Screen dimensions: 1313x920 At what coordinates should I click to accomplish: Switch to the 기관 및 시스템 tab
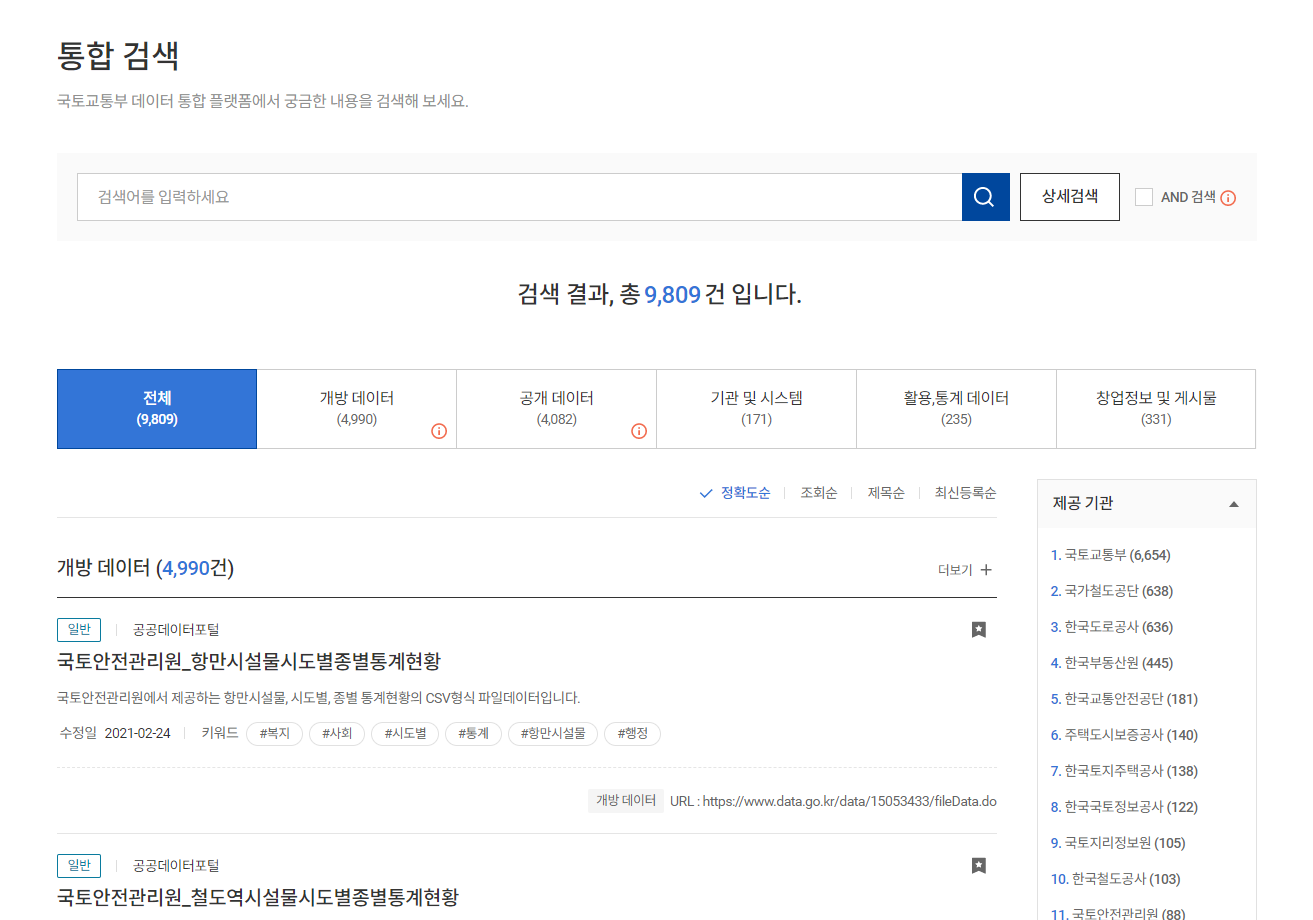[x=756, y=408]
